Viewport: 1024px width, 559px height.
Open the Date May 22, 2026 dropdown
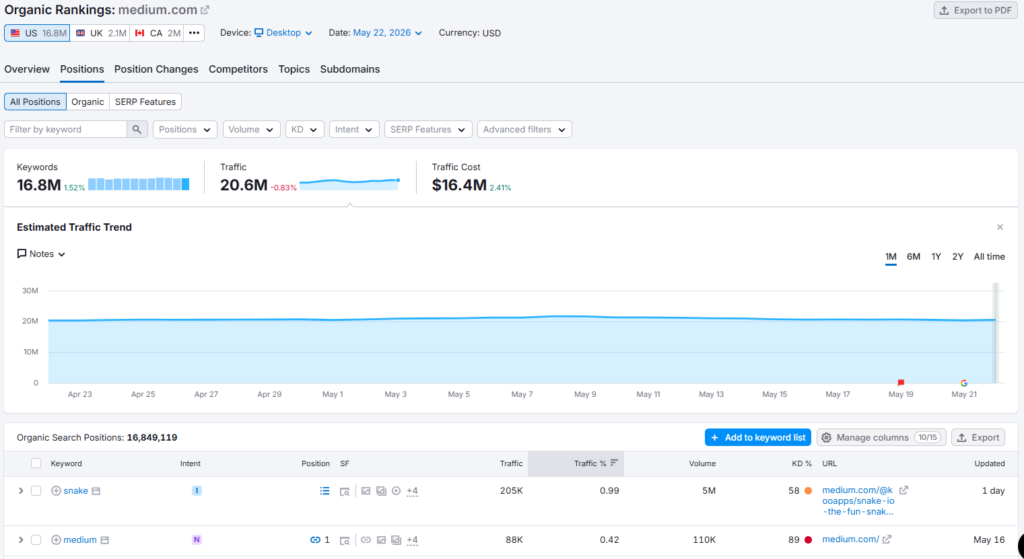(x=387, y=33)
